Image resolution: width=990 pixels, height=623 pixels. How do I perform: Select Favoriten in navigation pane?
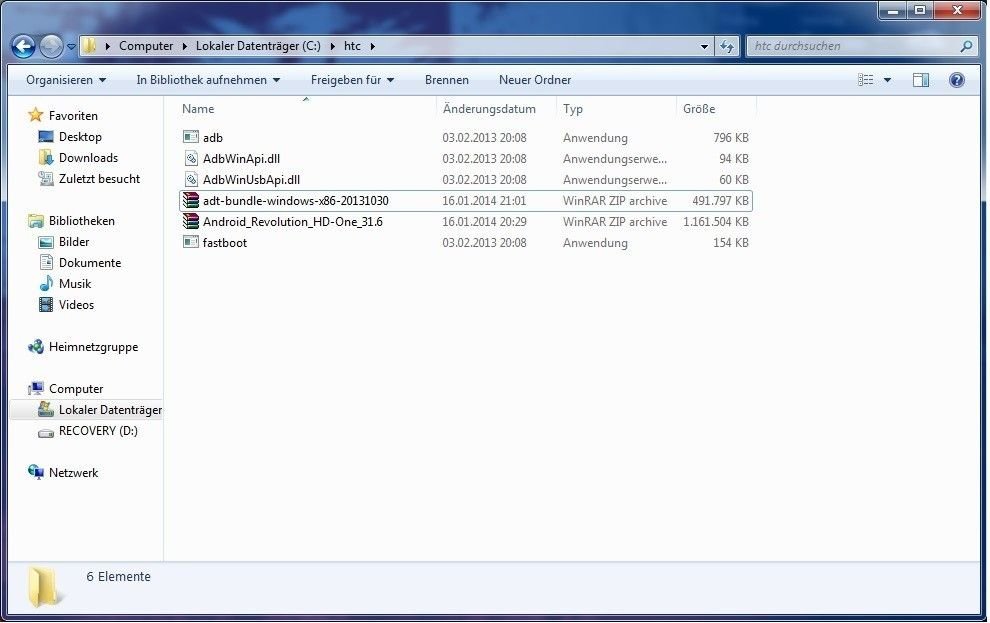pos(73,116)
